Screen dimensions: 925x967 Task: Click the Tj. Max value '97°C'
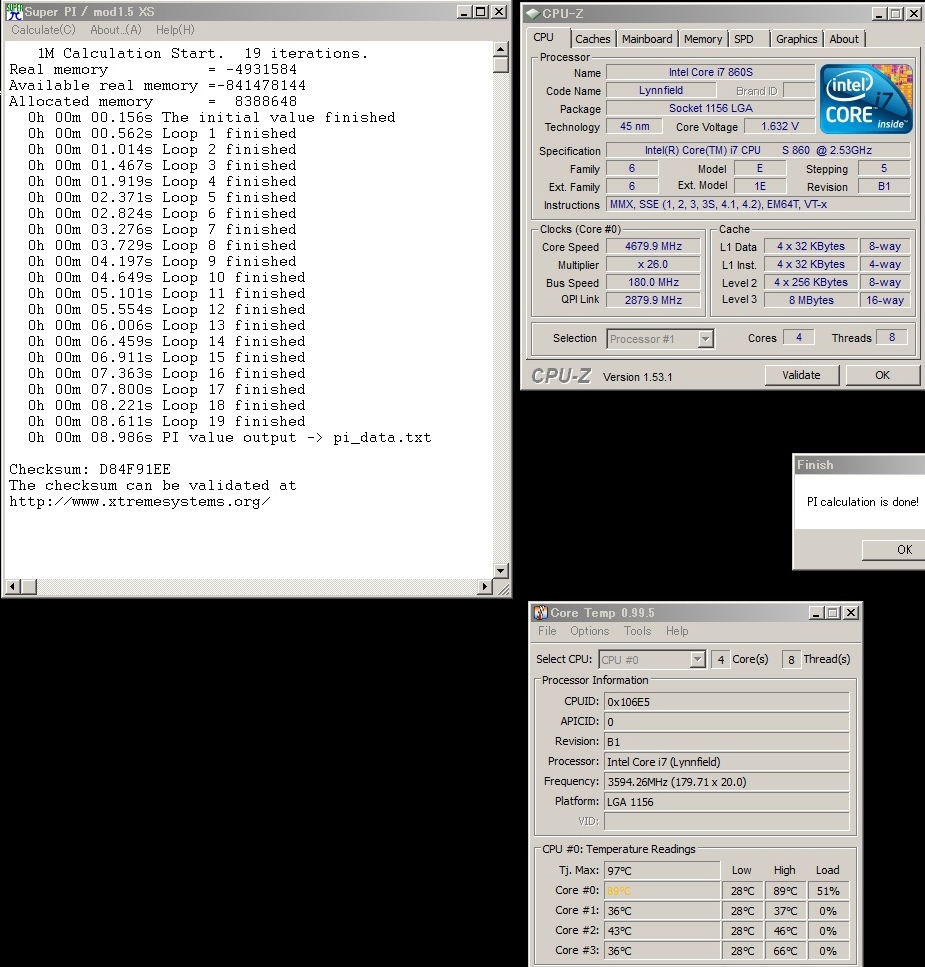[x=662, y=871]
